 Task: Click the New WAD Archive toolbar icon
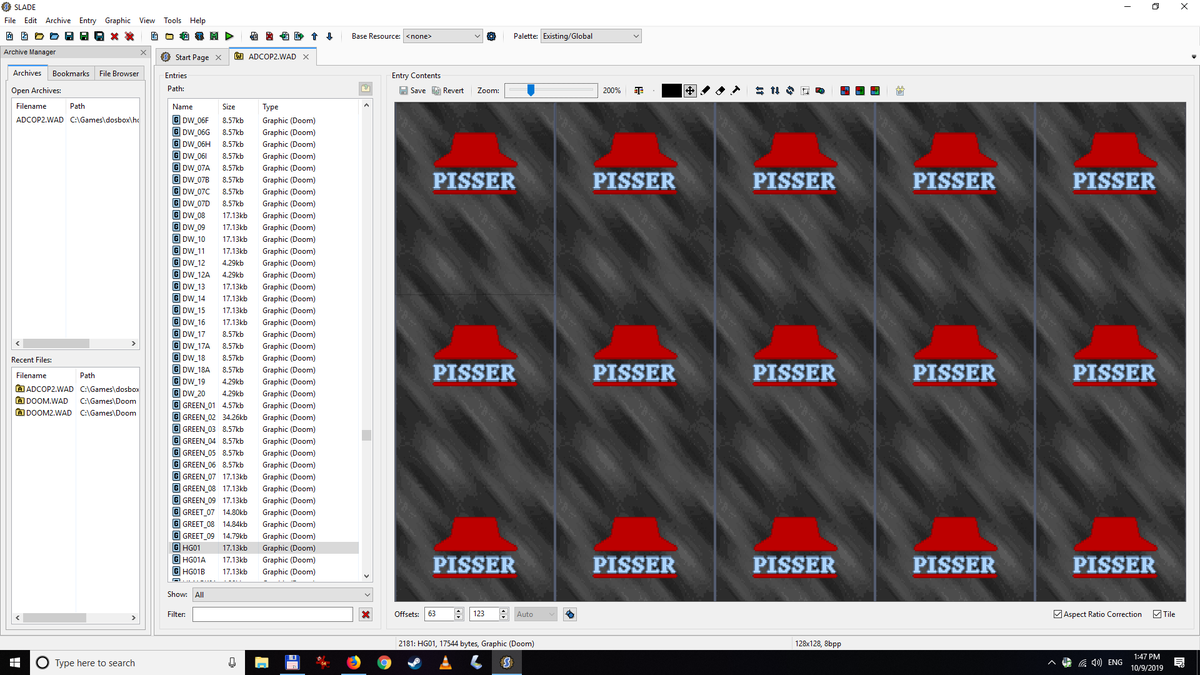tap(9, 36)
